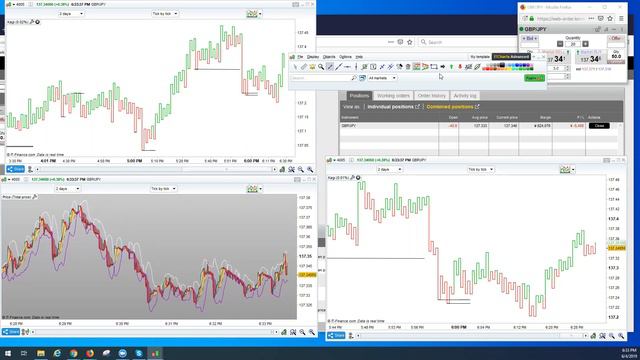The height and width of the screenshot is (360, 640).
Task: Click the search magnifier icon beside instrument search
Action: click(x=354, y=78)
